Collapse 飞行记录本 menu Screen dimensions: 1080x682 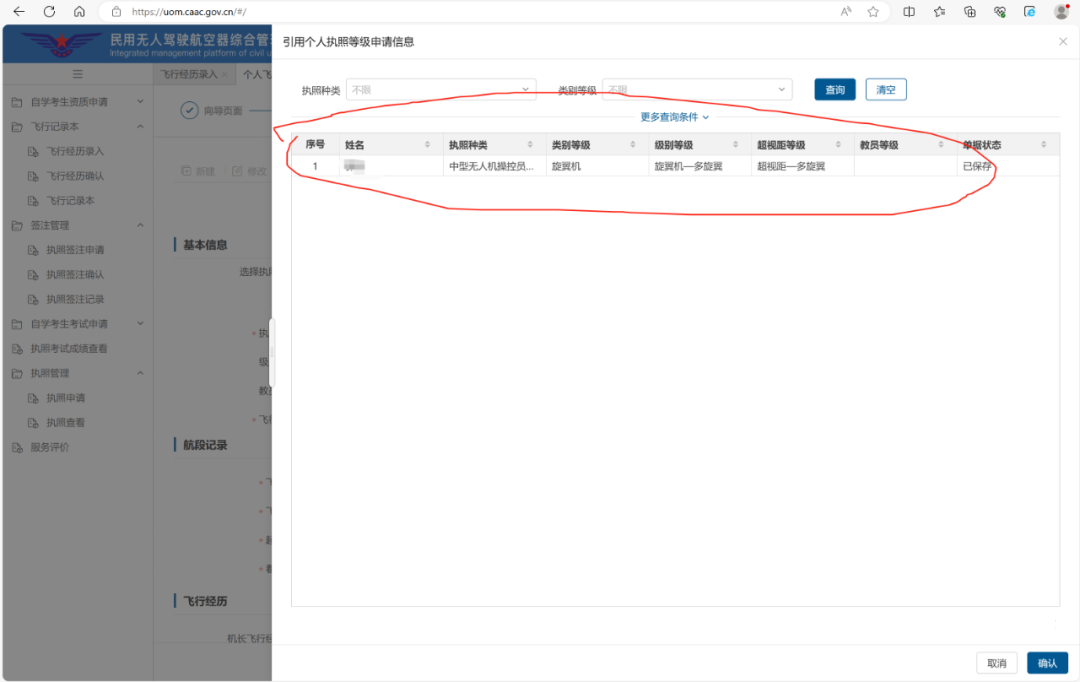[x=78, y=127]
